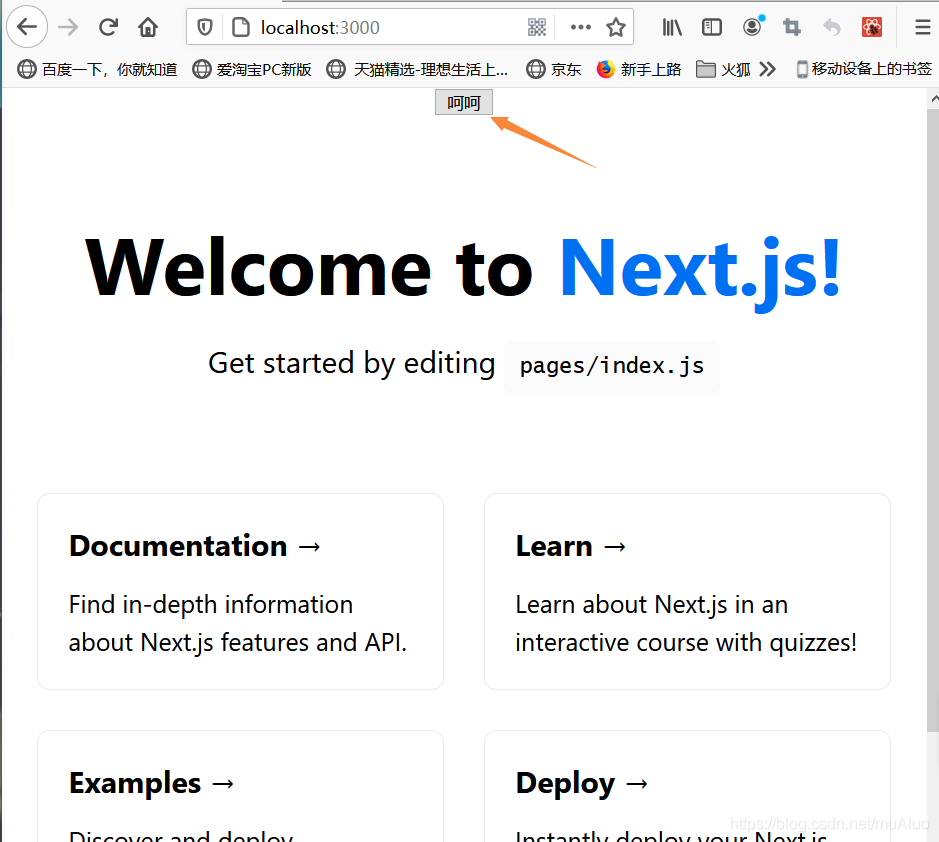Select the screenshot crop tool icon
Screen dimensions: 939x842
coord(791,27)
